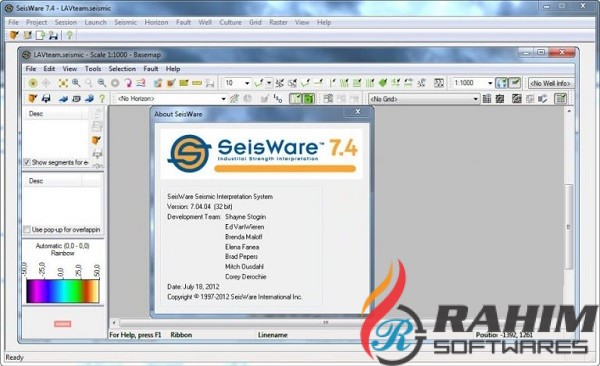
Task: Click the orange folder icon beside the Desc list
Action: click(96, 140)
